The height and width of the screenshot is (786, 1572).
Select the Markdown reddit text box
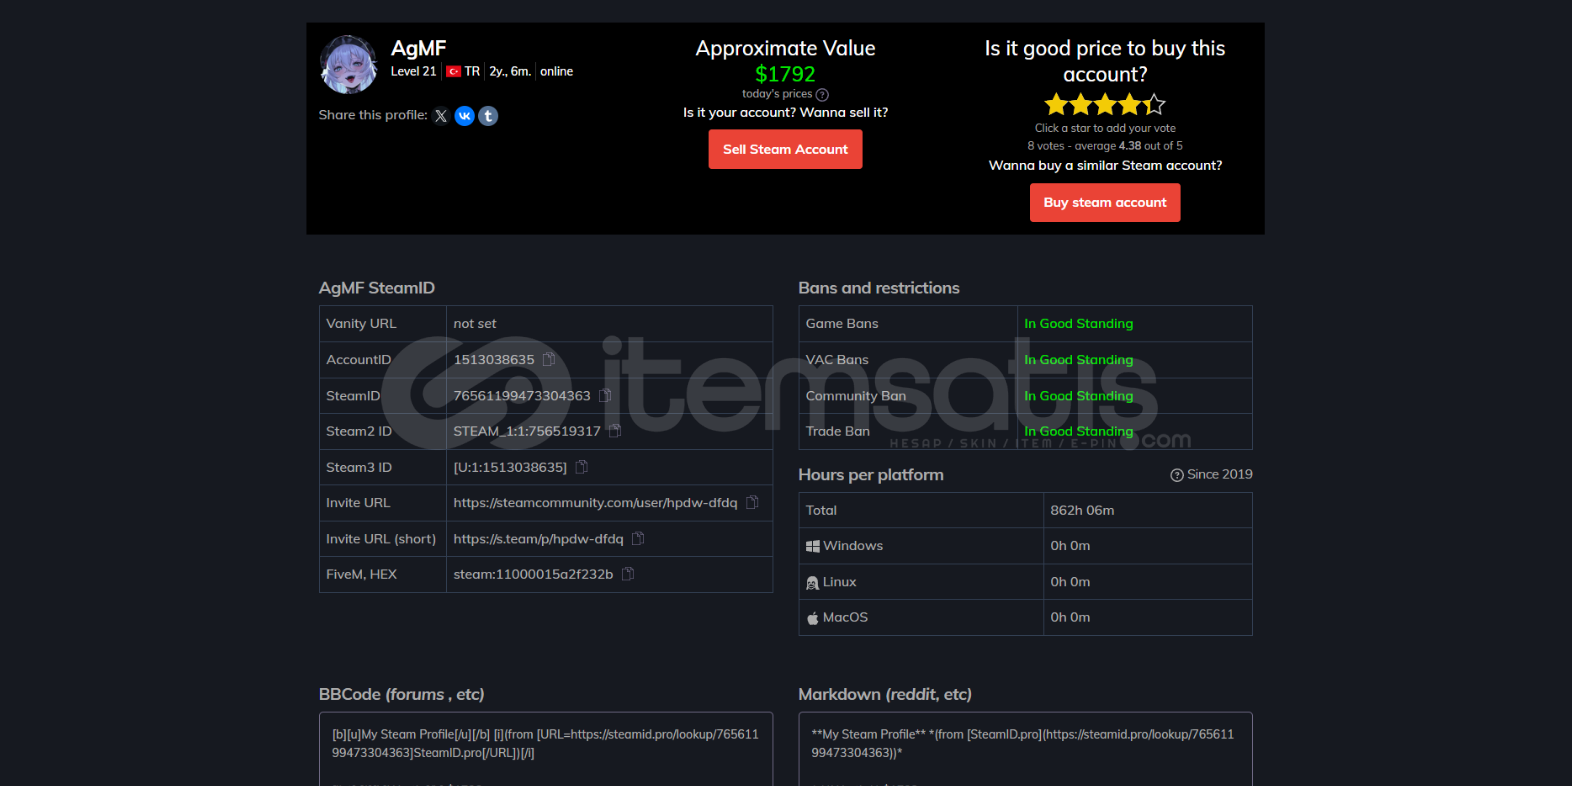tap(1025, 749)
